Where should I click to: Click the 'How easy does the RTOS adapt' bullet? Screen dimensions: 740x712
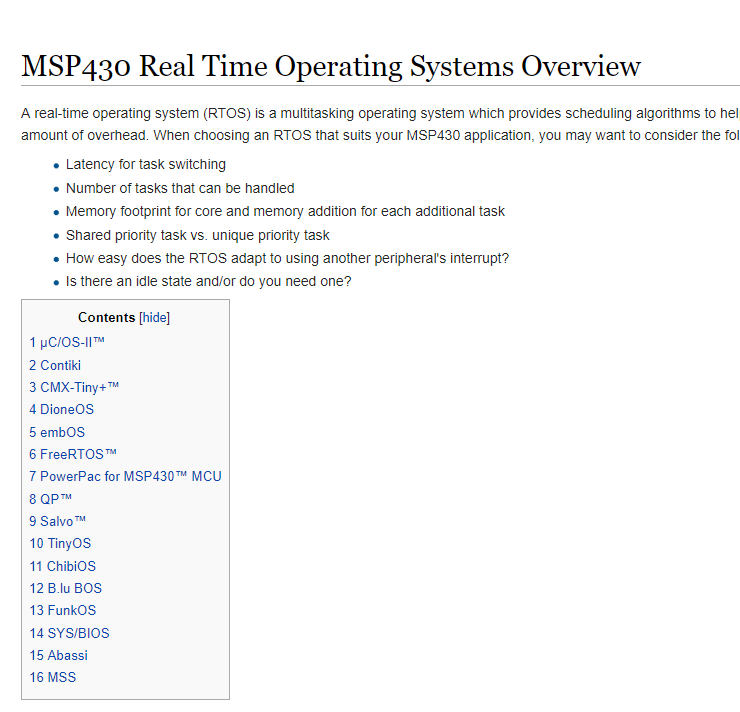[287, 259]
